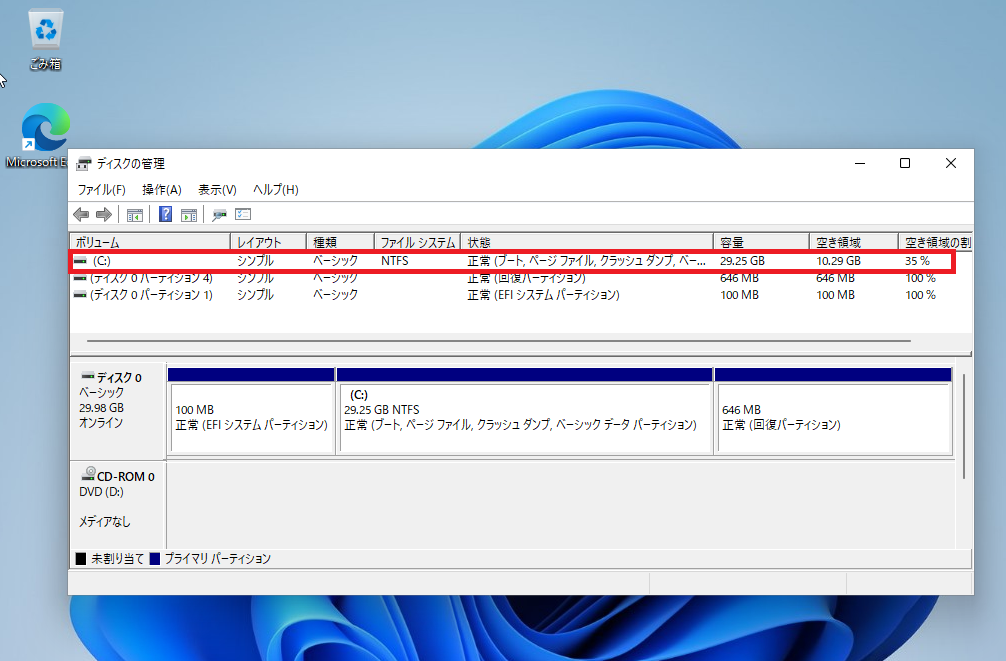
Task: Select the CD-ROM 0 DVD (D:) label block
Action: click(x=117, y=504)
